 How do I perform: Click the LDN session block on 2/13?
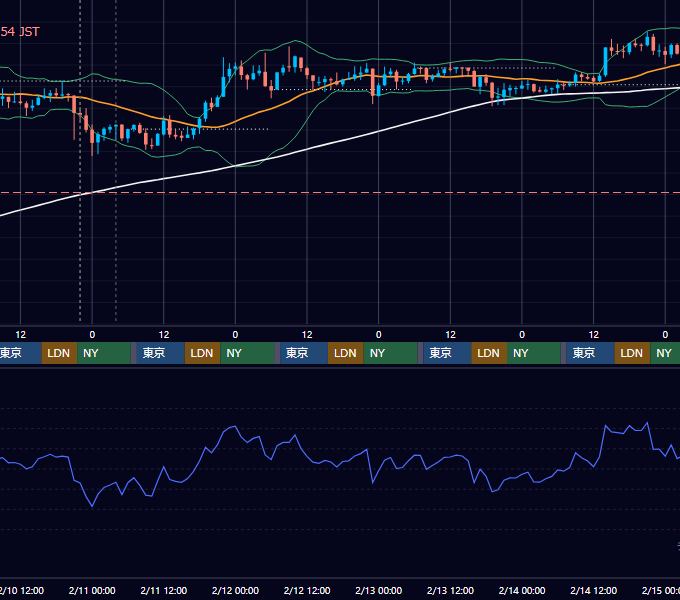pos(489,353)
